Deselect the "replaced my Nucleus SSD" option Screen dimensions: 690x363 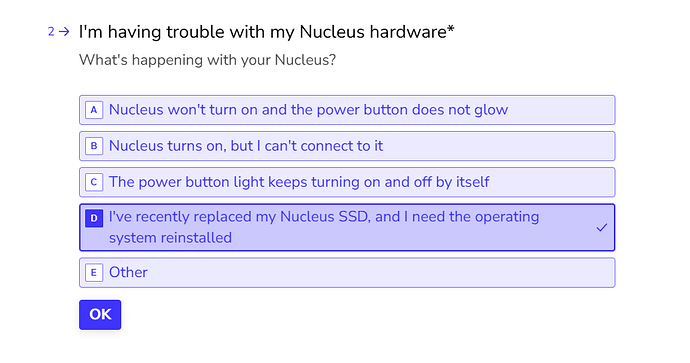pos(347,227)
